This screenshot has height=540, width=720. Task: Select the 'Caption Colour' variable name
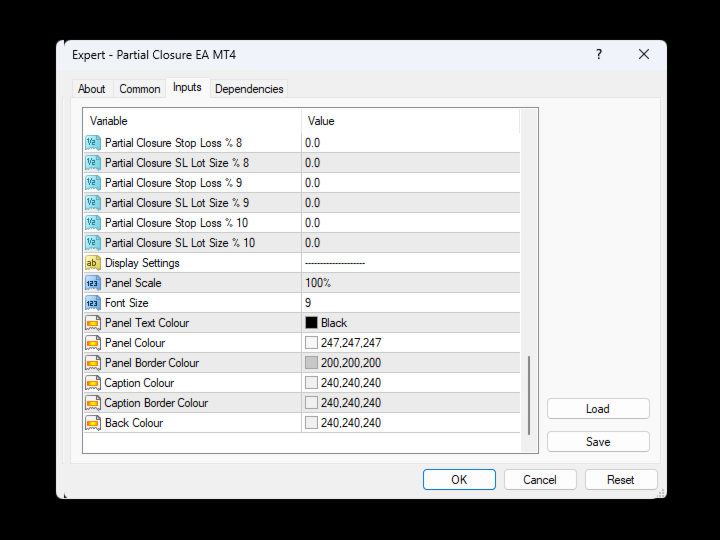point(139,382)
